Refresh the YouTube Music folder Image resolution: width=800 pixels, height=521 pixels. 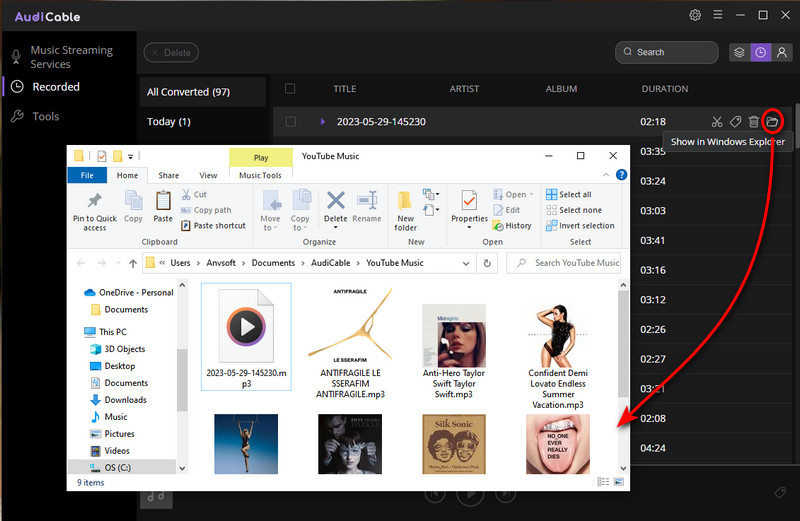487,263
